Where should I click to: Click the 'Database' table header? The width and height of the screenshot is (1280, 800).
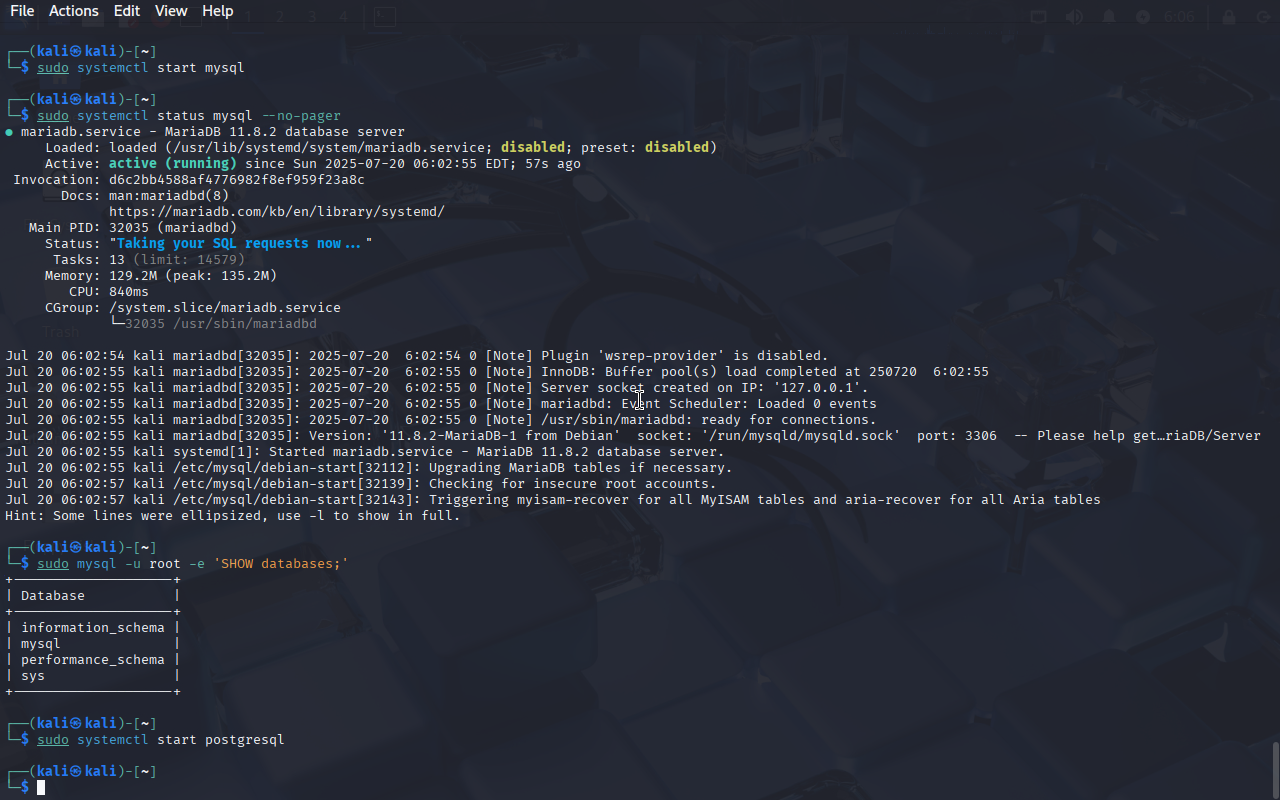pos(53,596)
